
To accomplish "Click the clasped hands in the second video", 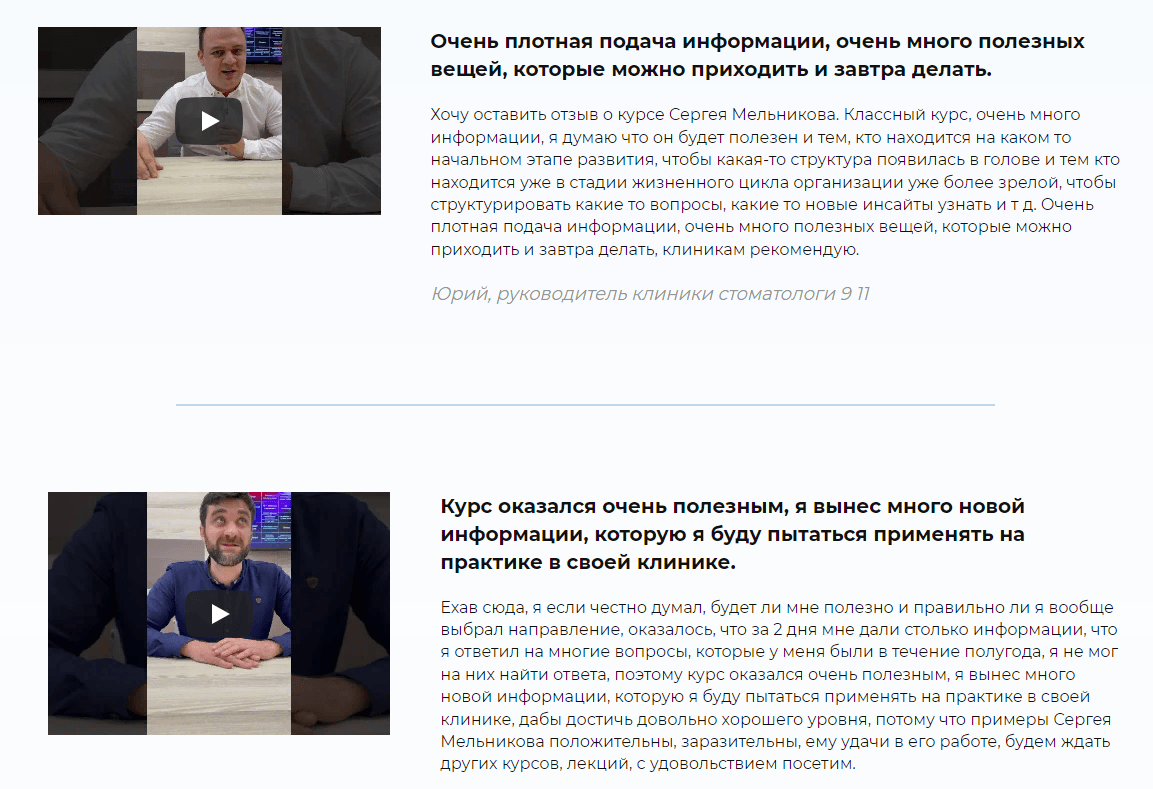I will click(219, 651).
